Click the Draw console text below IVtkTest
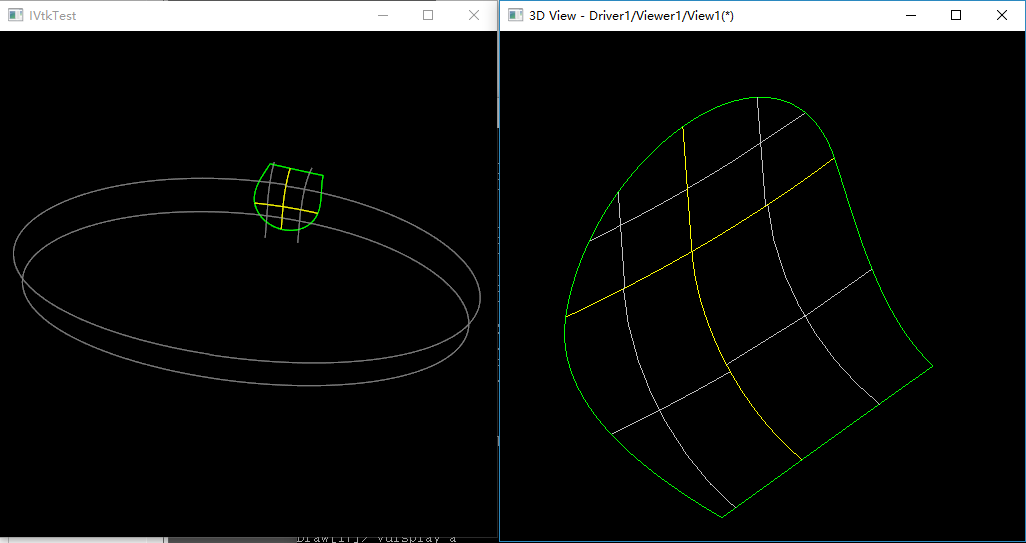This screenshot has height=543, width=1026. click(x=375, y=538)
